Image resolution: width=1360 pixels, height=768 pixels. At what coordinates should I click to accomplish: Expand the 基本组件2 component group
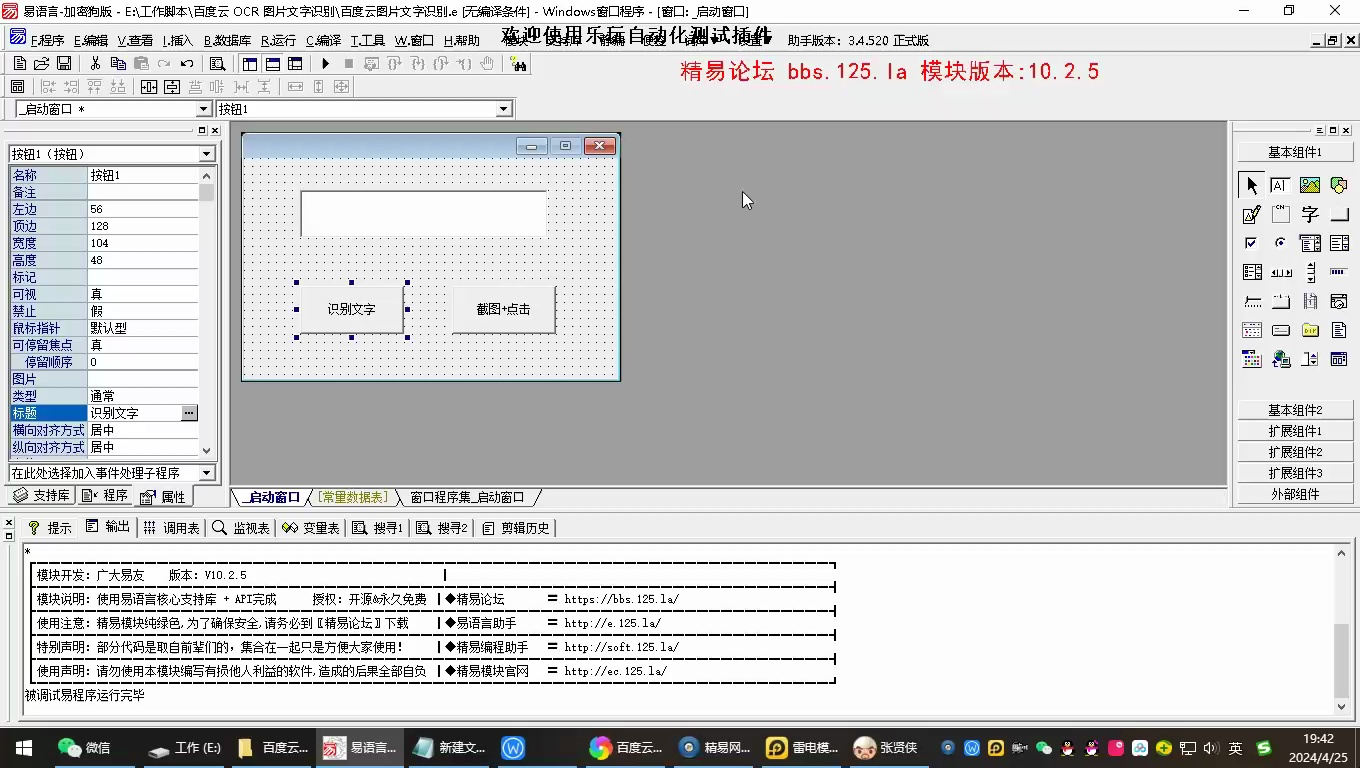1295,410
